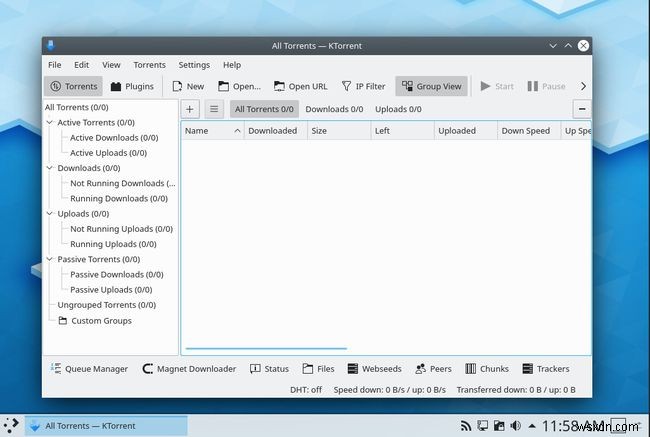
Task: Click the Custom Groups folder icon
Action: pos(63,320)
